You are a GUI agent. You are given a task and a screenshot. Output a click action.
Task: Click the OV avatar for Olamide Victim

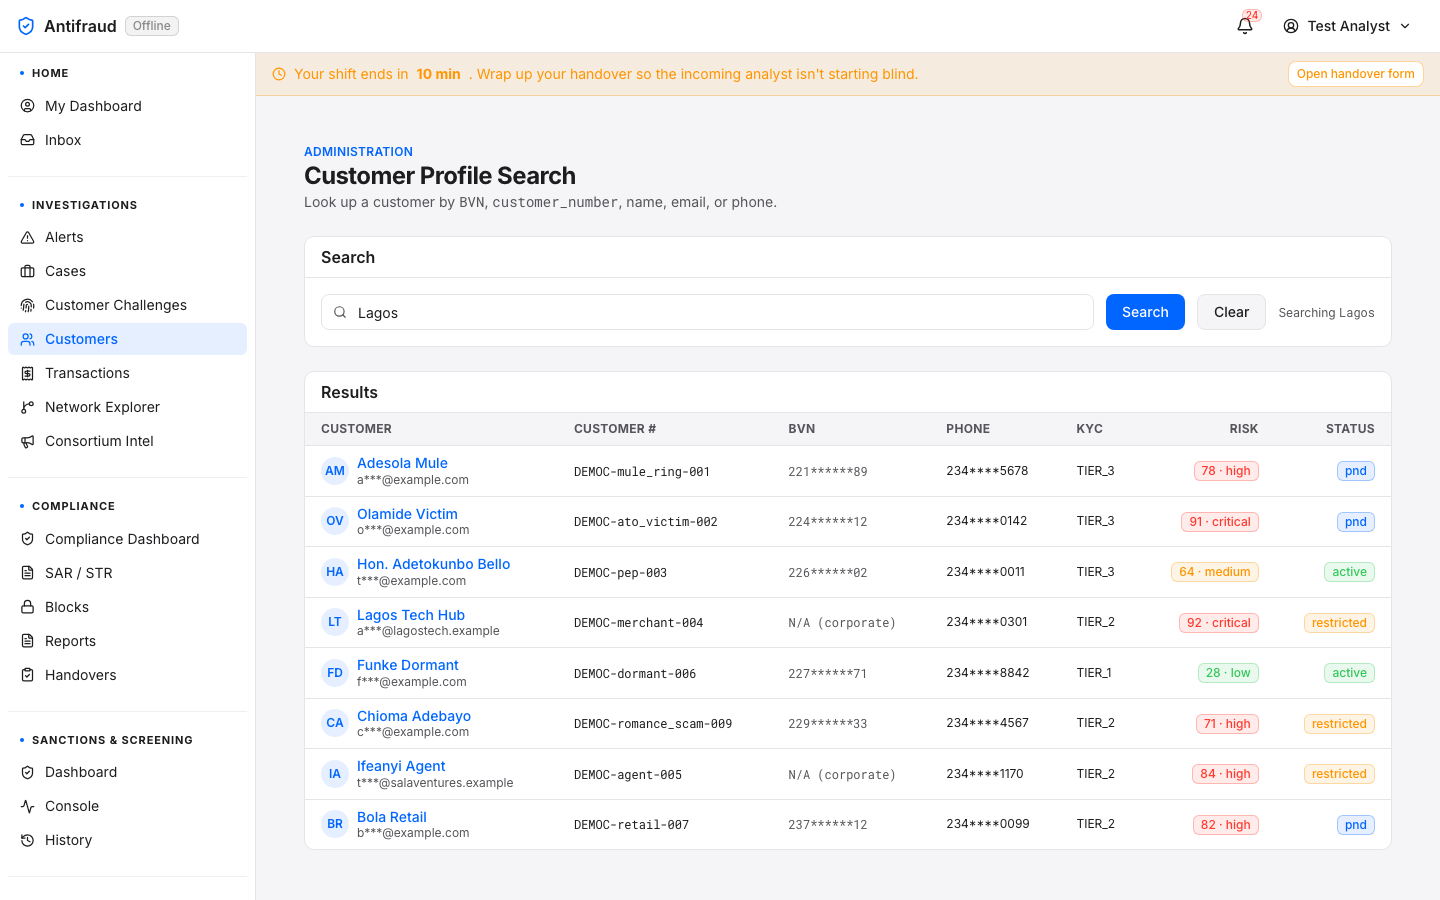pyautogui.click(x=335, y=521)
